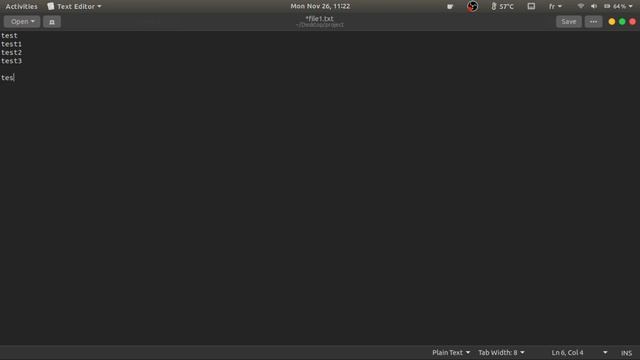Click the battery 64% indicator

point(615,7)
